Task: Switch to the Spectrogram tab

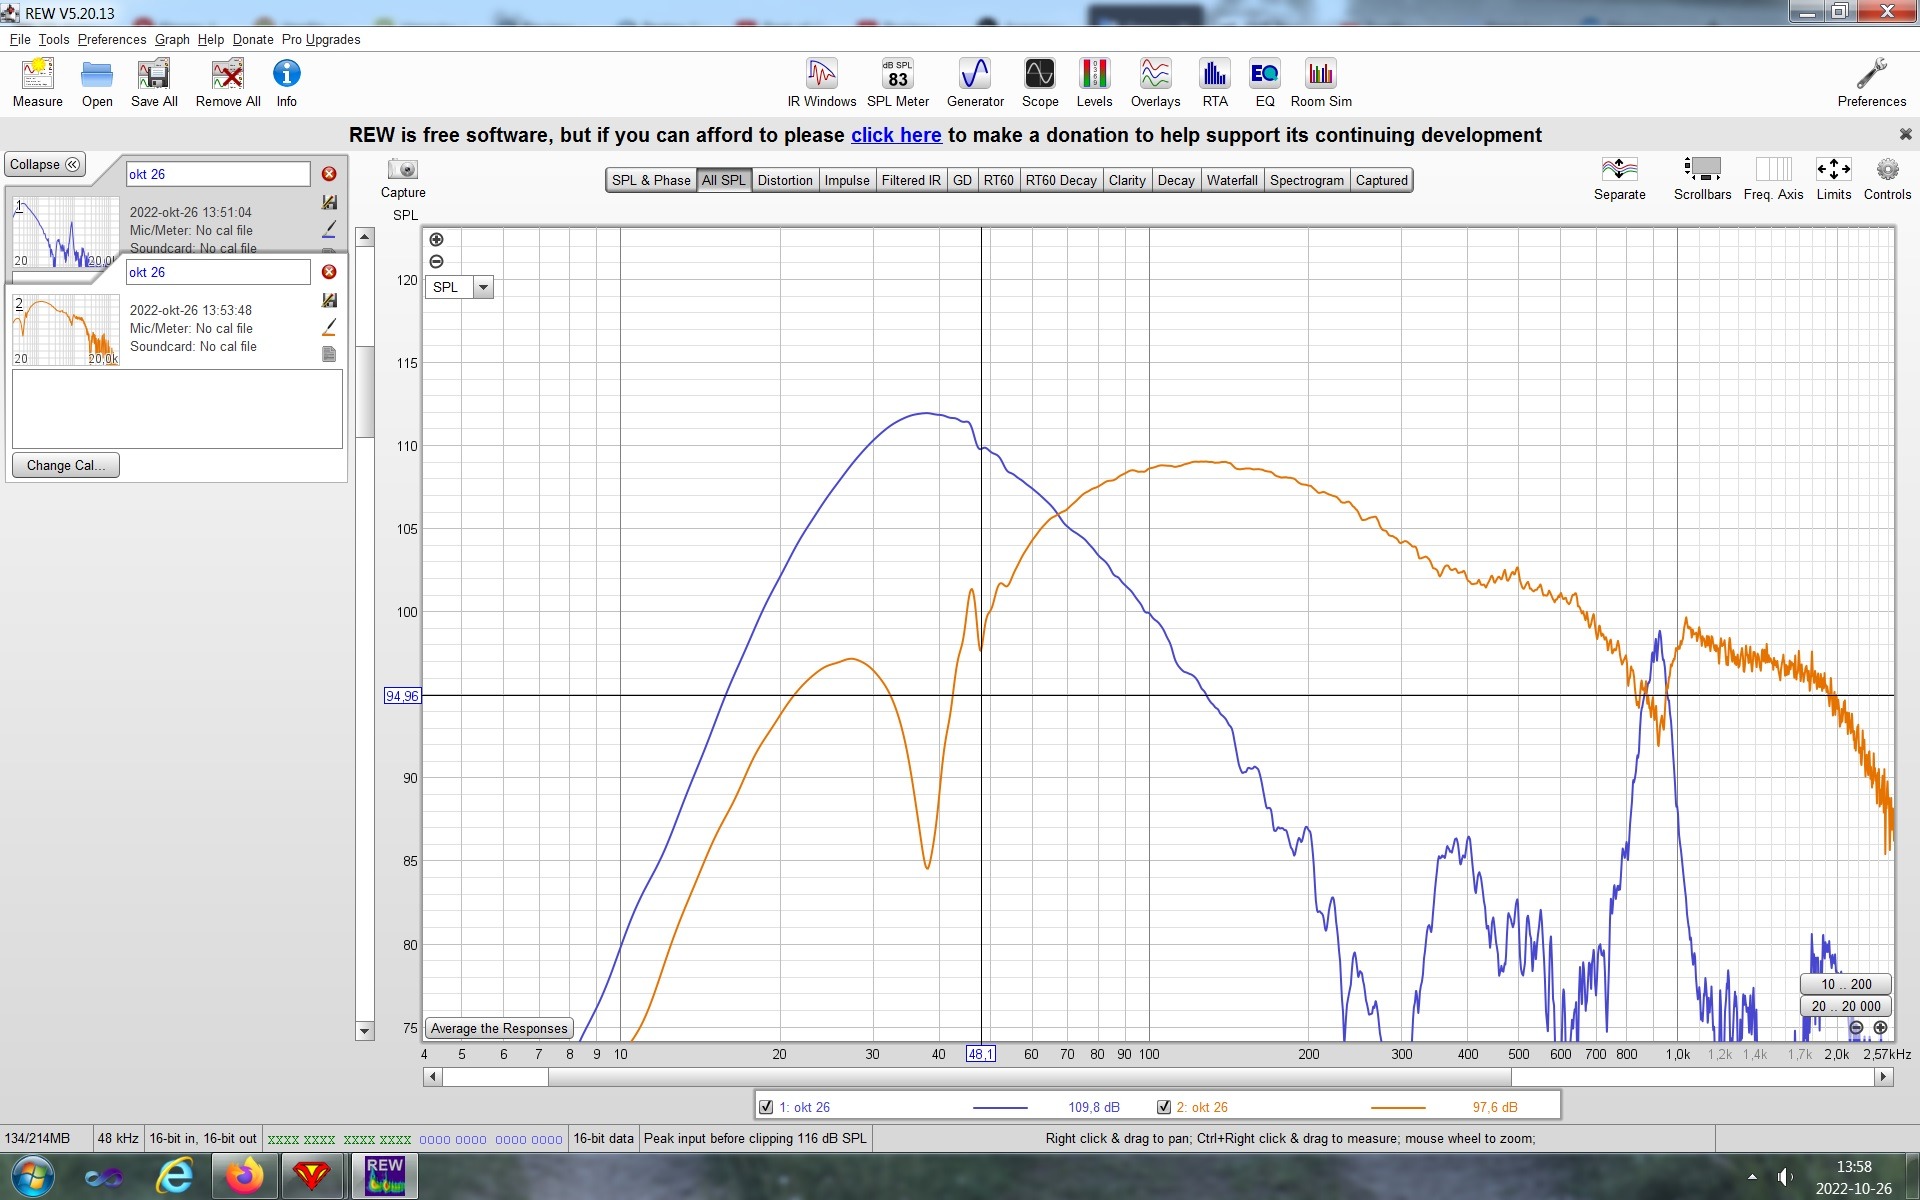Action: [x=1307, y=181]
